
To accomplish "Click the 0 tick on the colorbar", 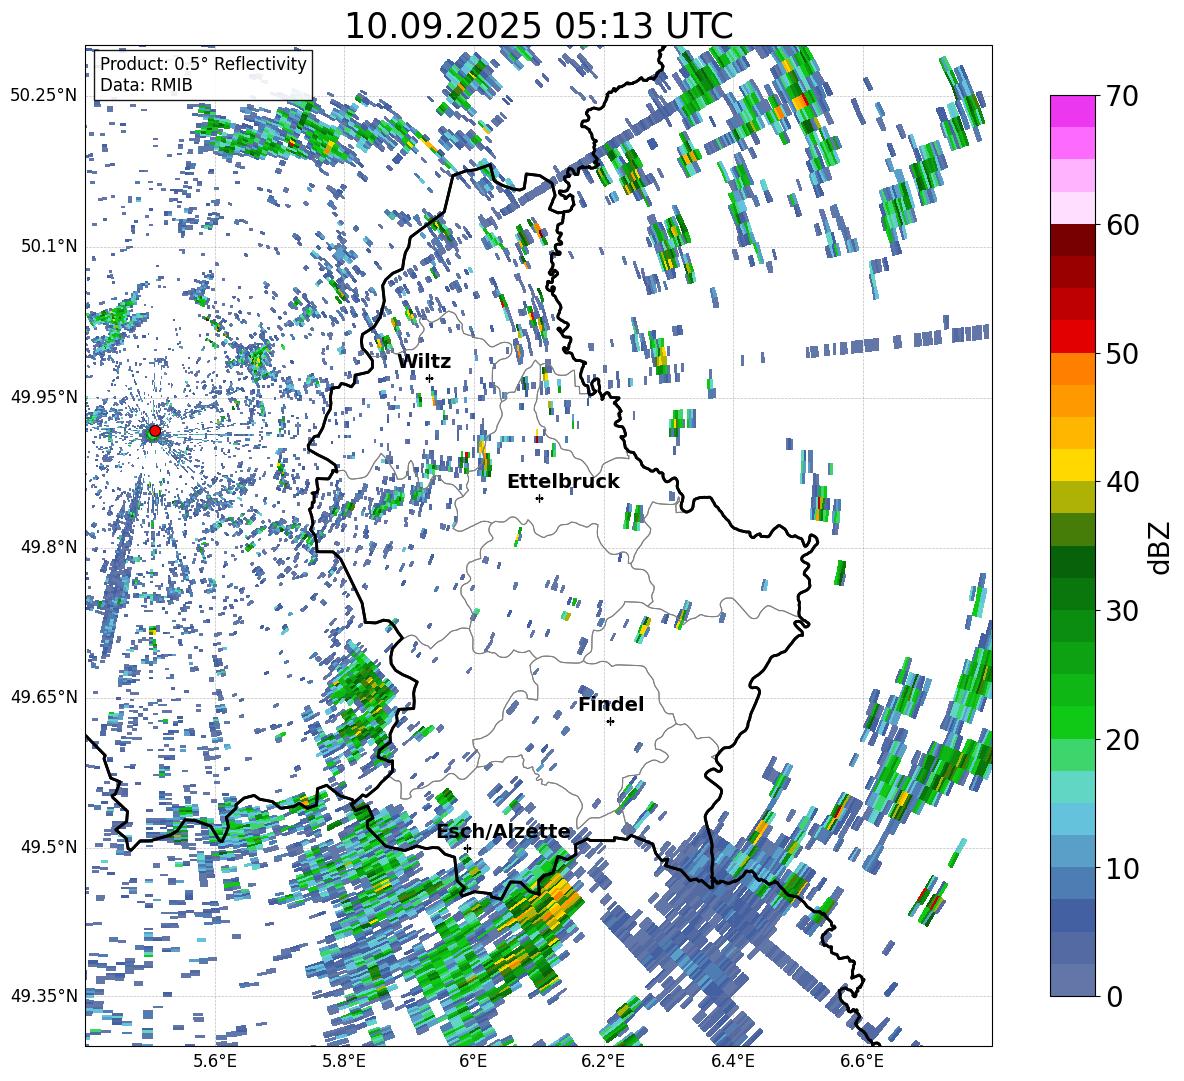I will pos(1115,996).
